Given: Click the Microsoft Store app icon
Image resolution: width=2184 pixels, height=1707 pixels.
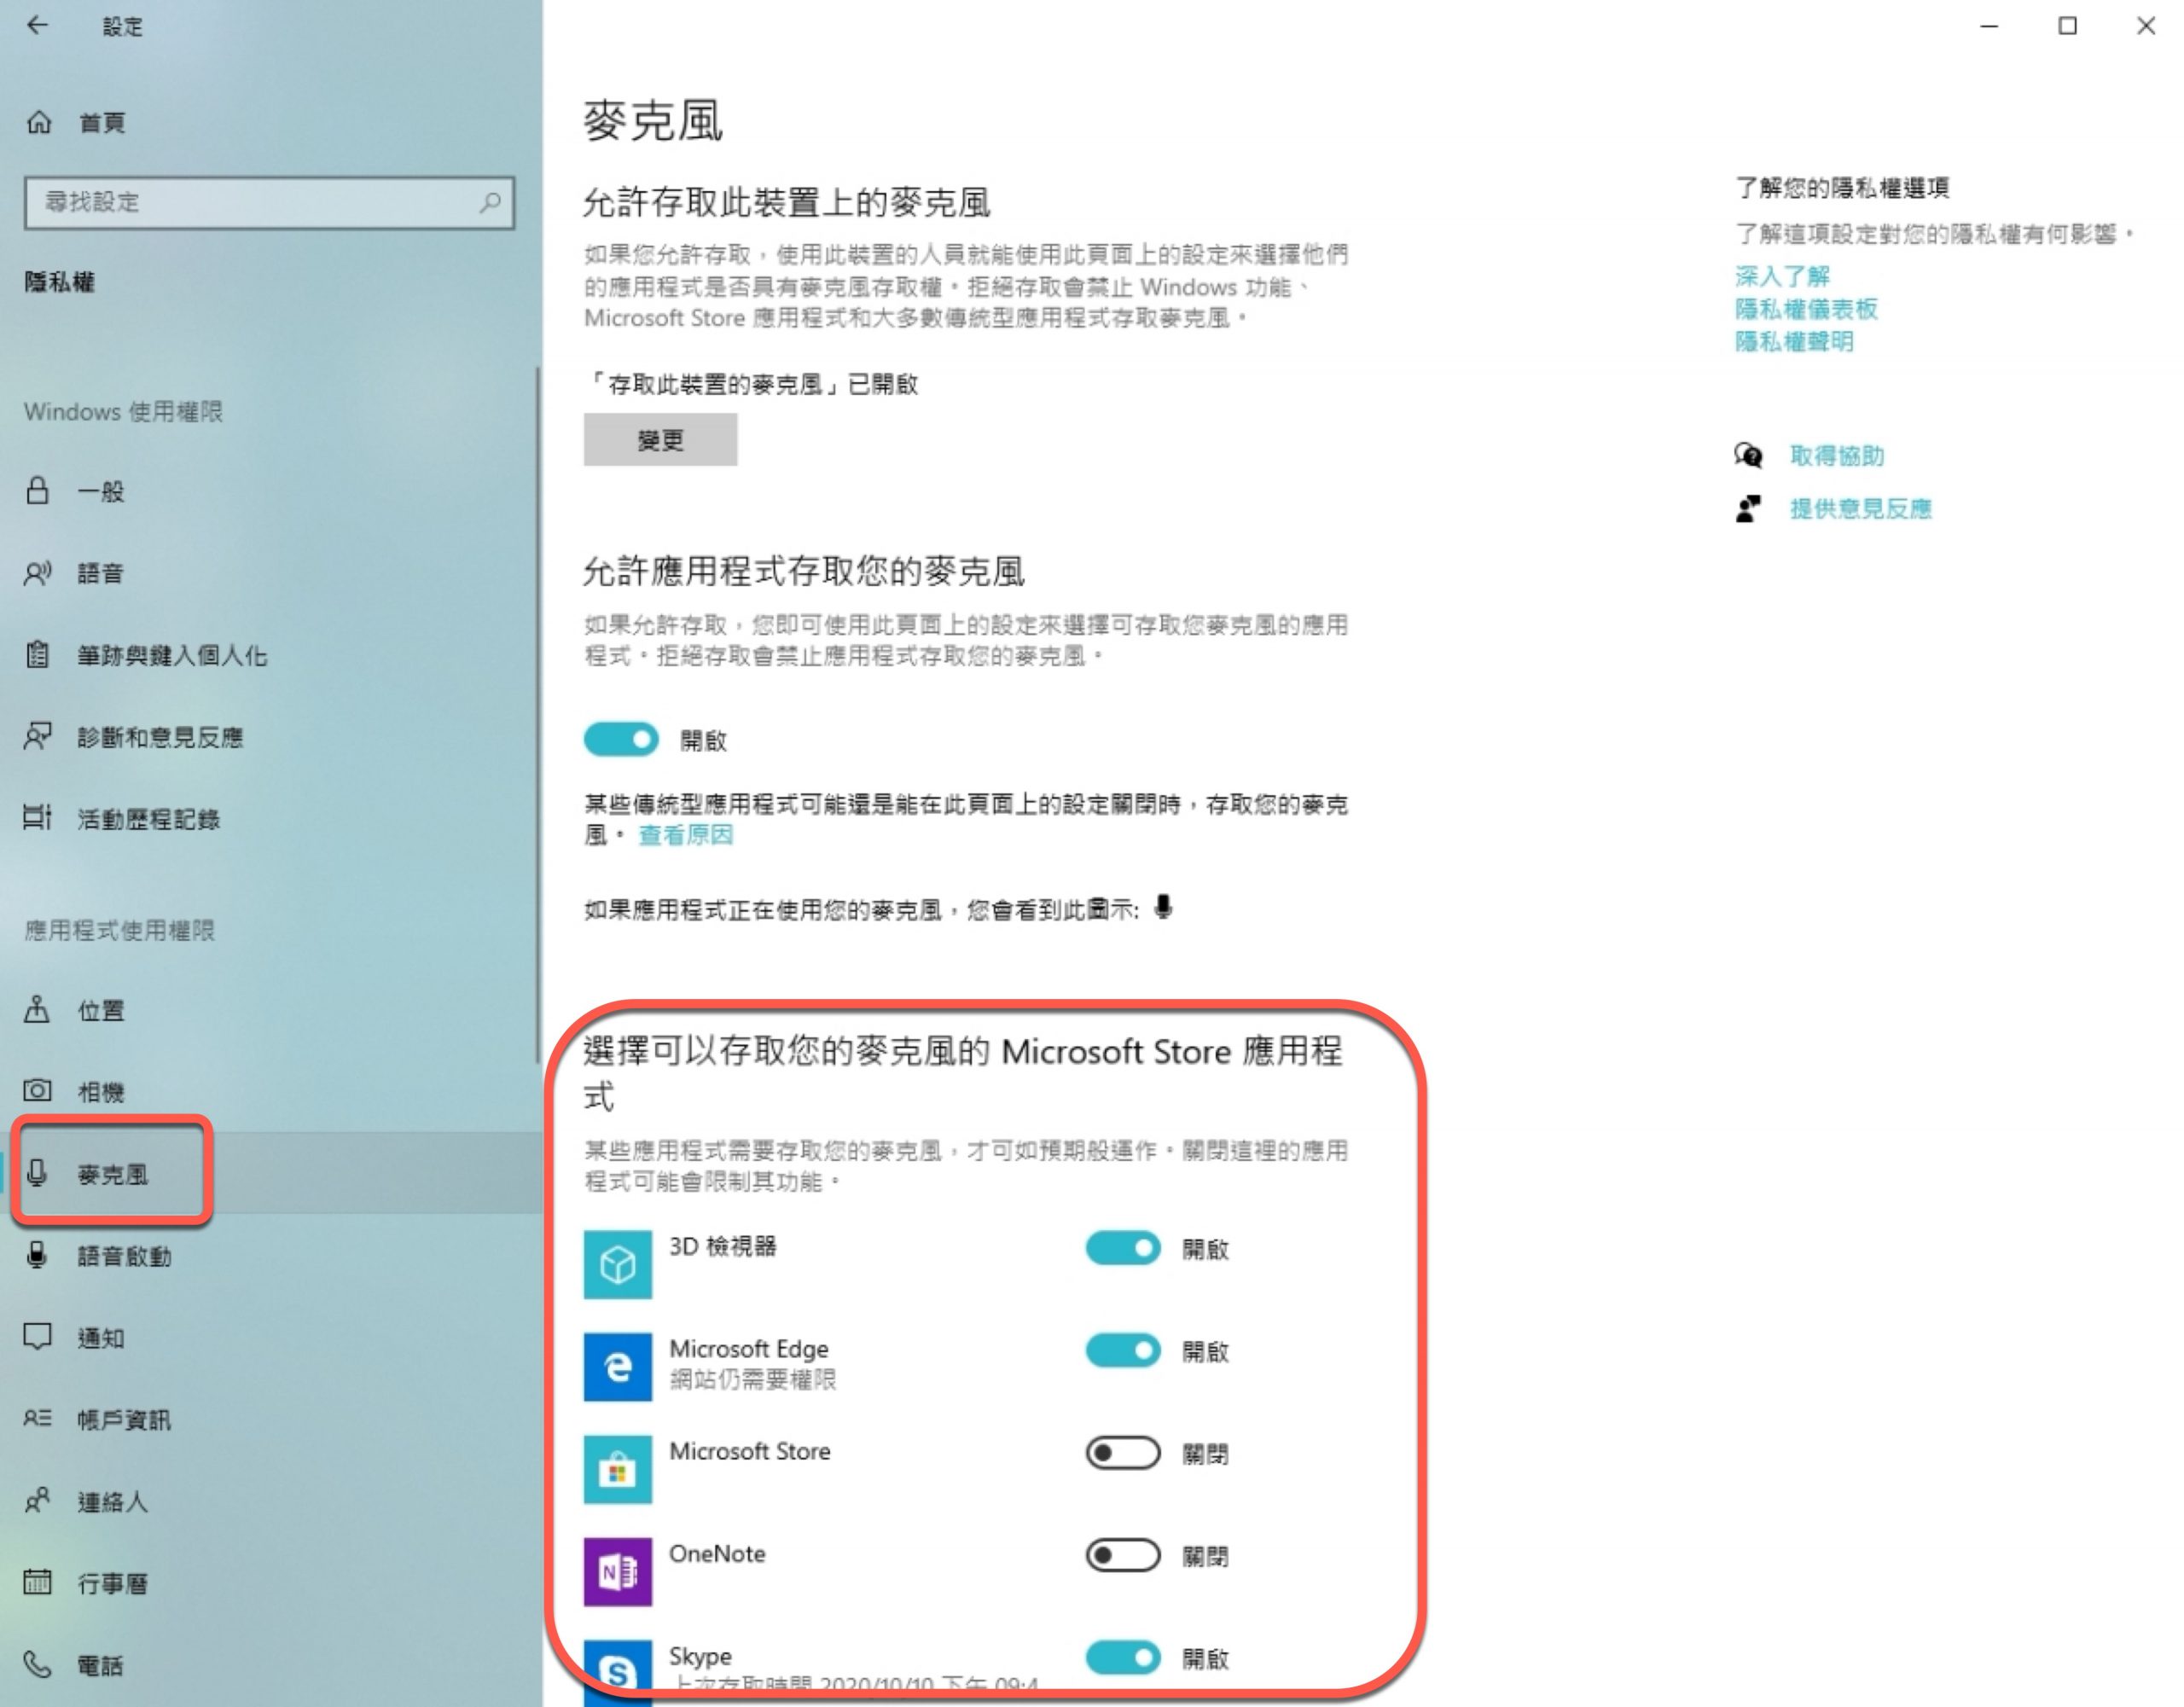Looking at the screenshot, I should tap(617, 1469).
